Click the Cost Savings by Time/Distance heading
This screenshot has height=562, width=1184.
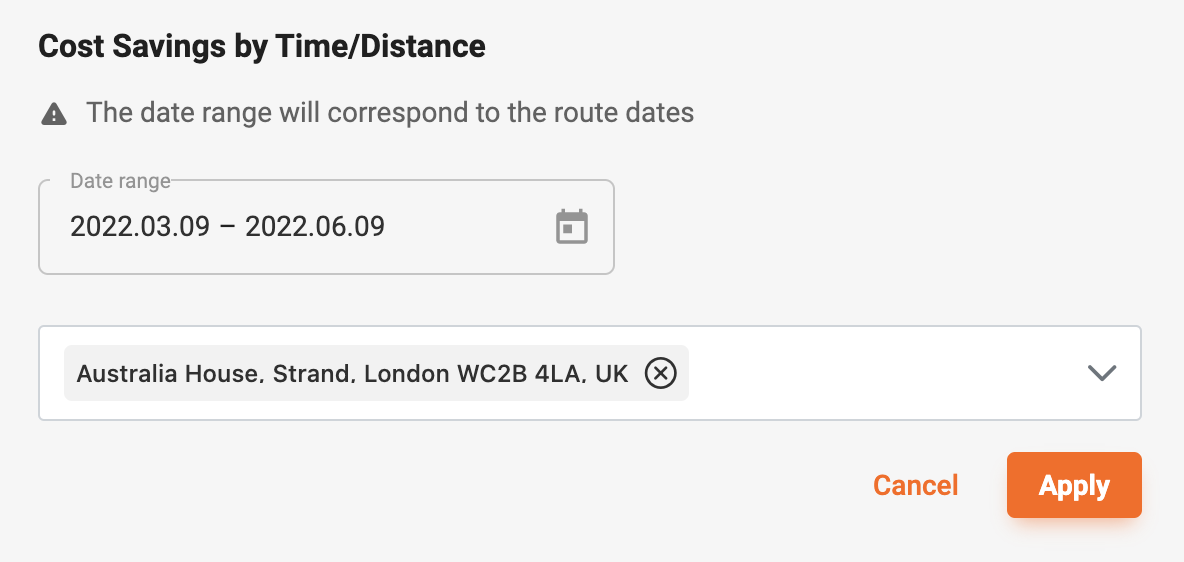262,47
